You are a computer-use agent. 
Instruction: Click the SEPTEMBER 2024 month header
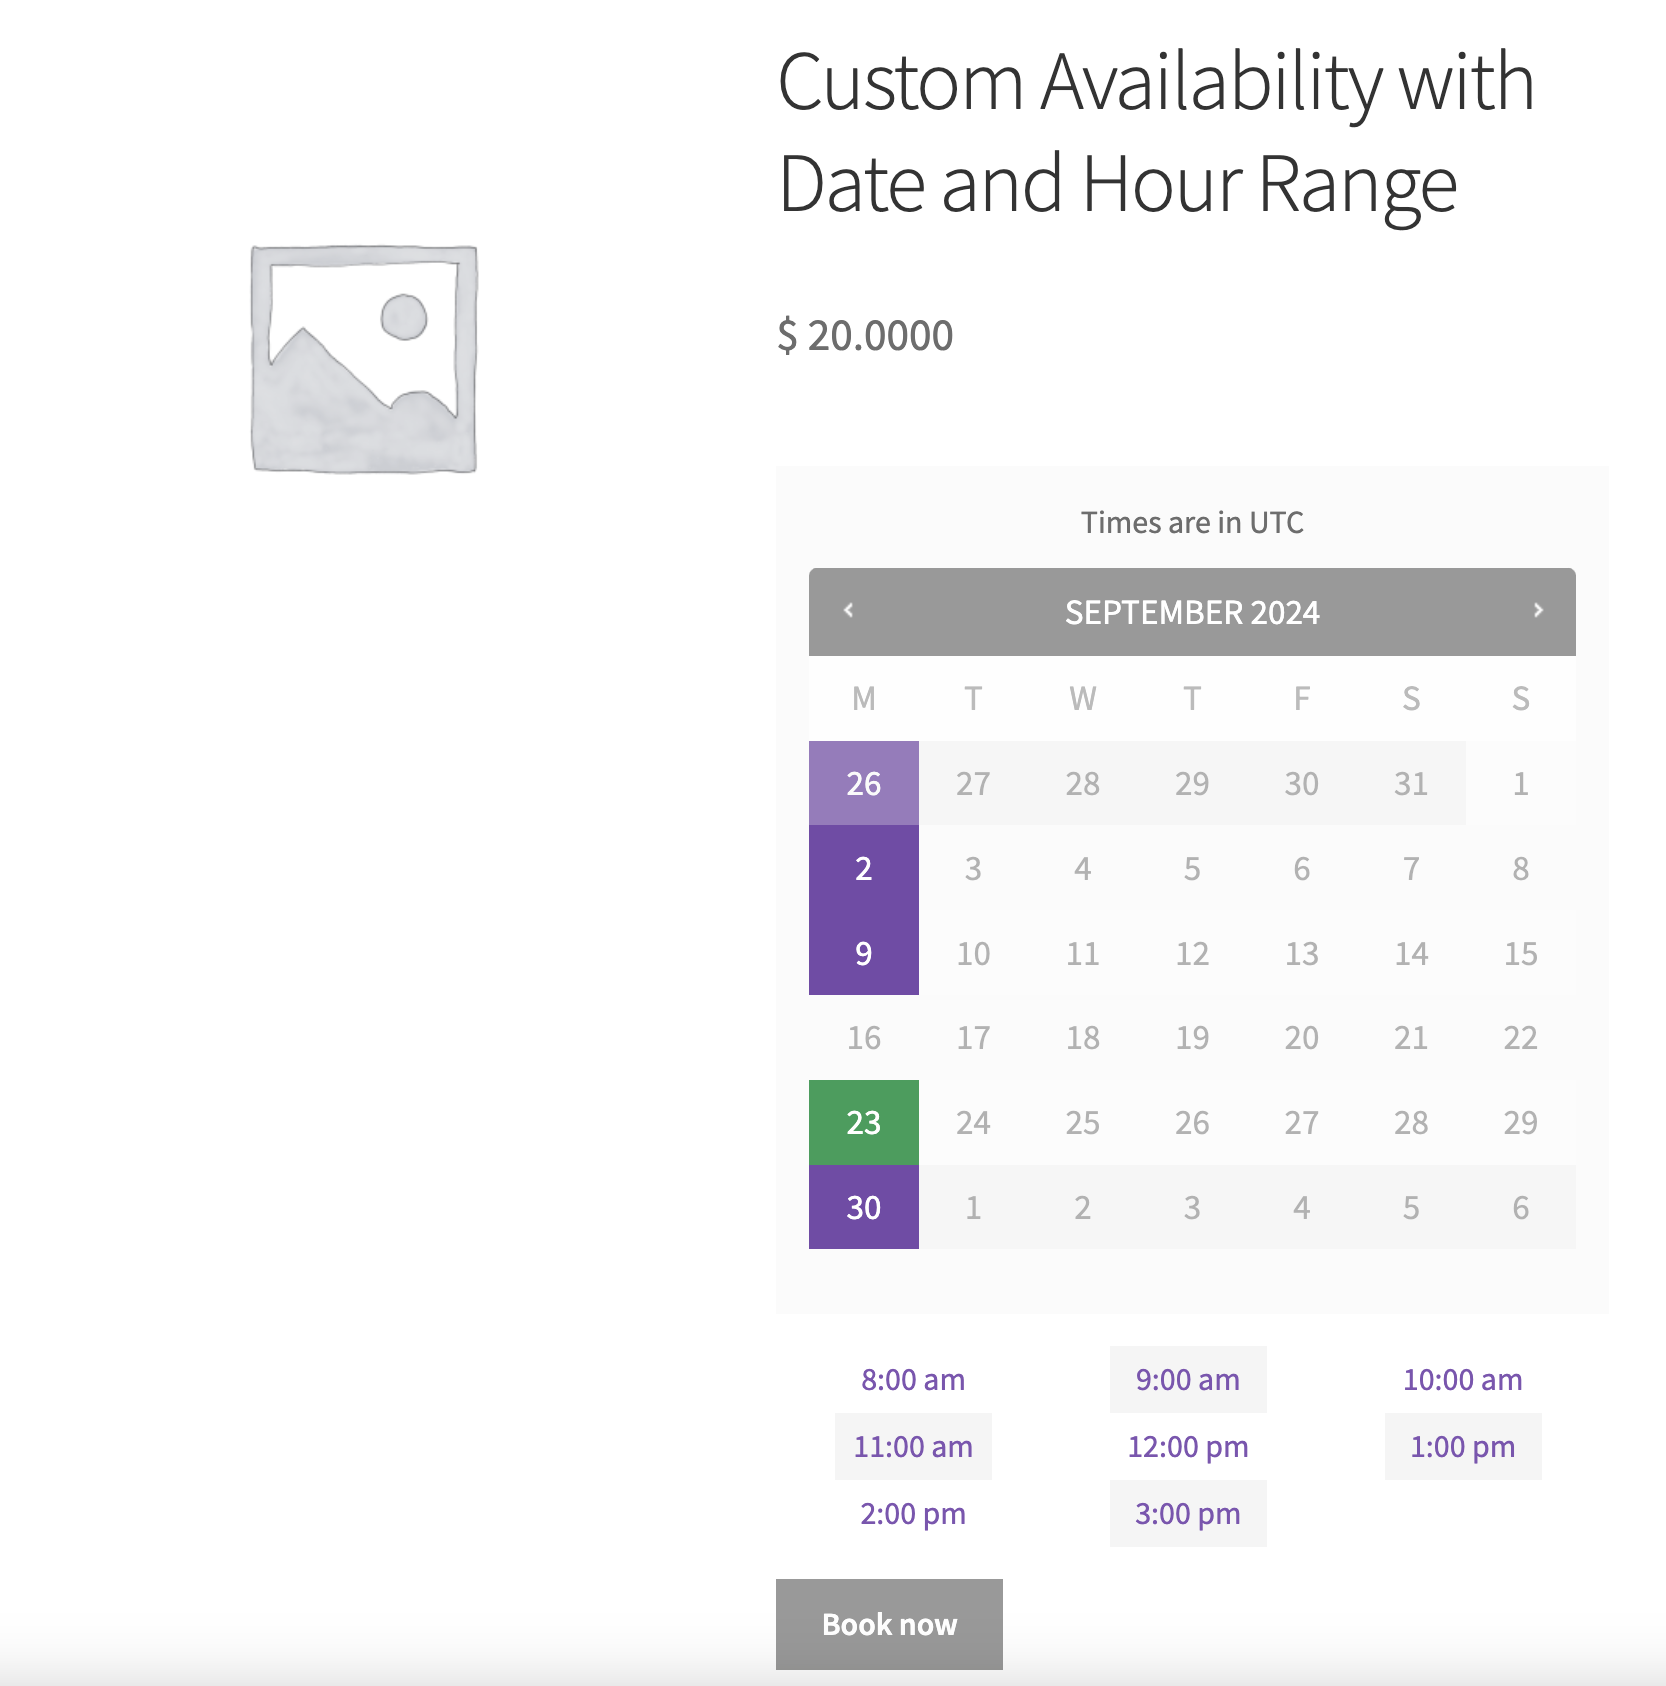(1192, 612)
